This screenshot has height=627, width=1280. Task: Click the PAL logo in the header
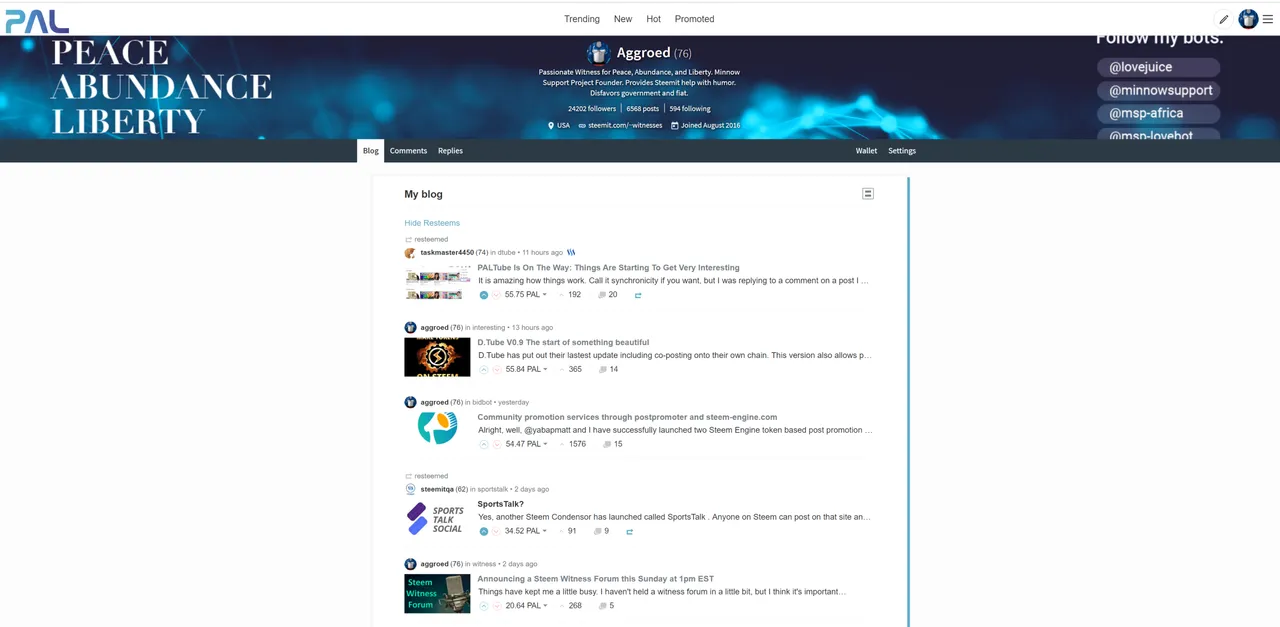(x=37, y=19)
